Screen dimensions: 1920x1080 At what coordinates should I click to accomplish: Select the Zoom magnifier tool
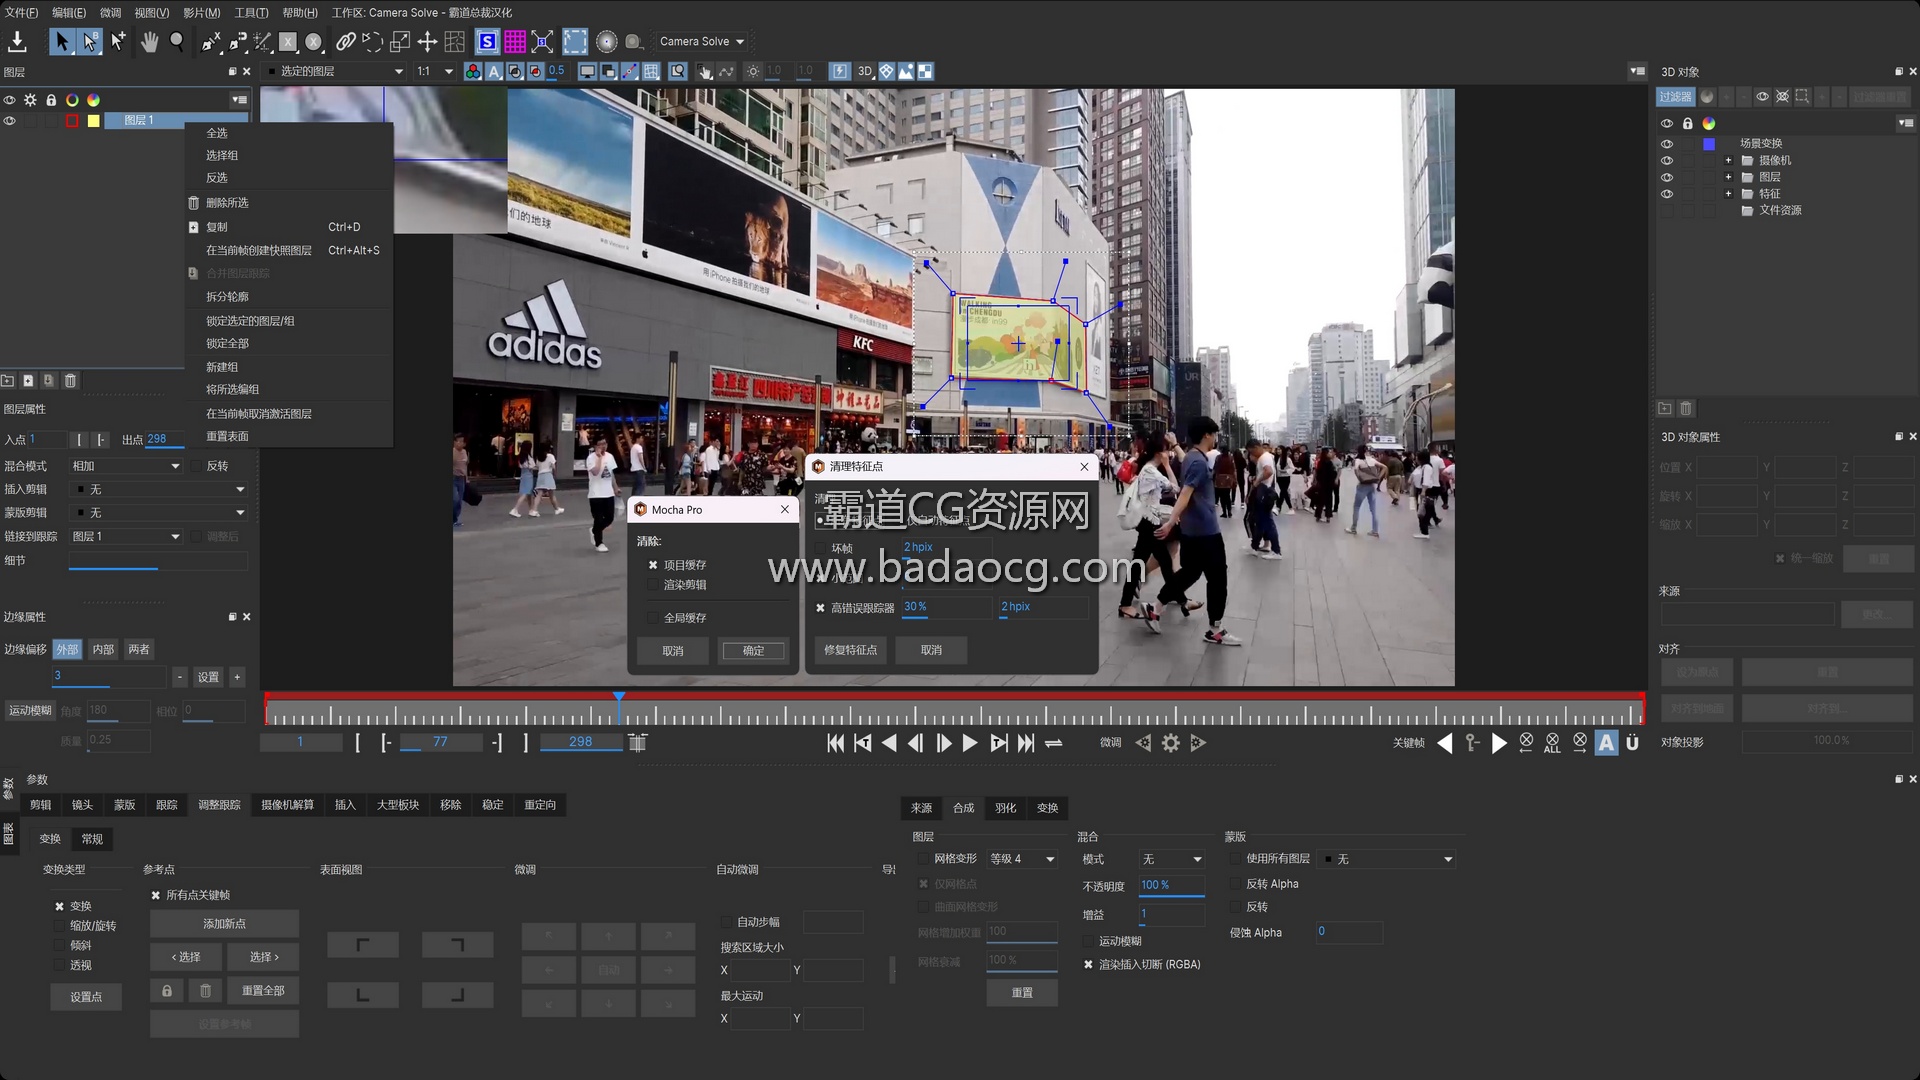click(x=177, y=41)
